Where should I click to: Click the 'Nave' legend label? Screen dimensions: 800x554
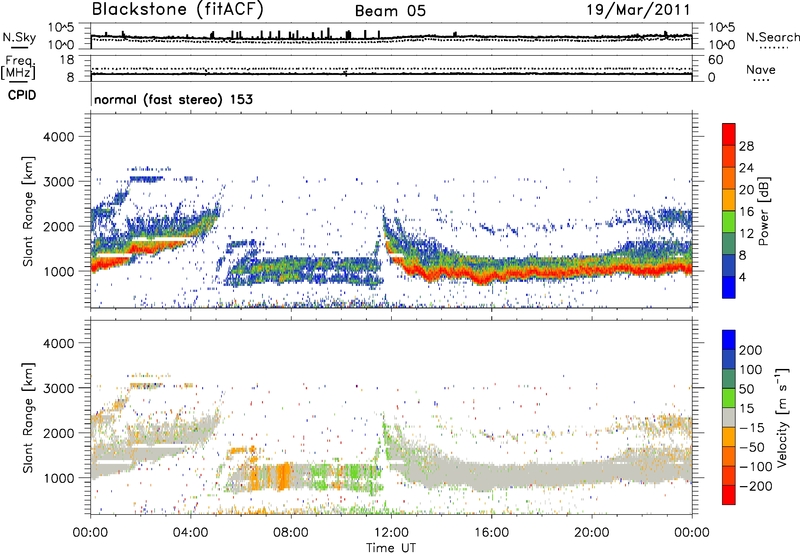tap(761, 70)
